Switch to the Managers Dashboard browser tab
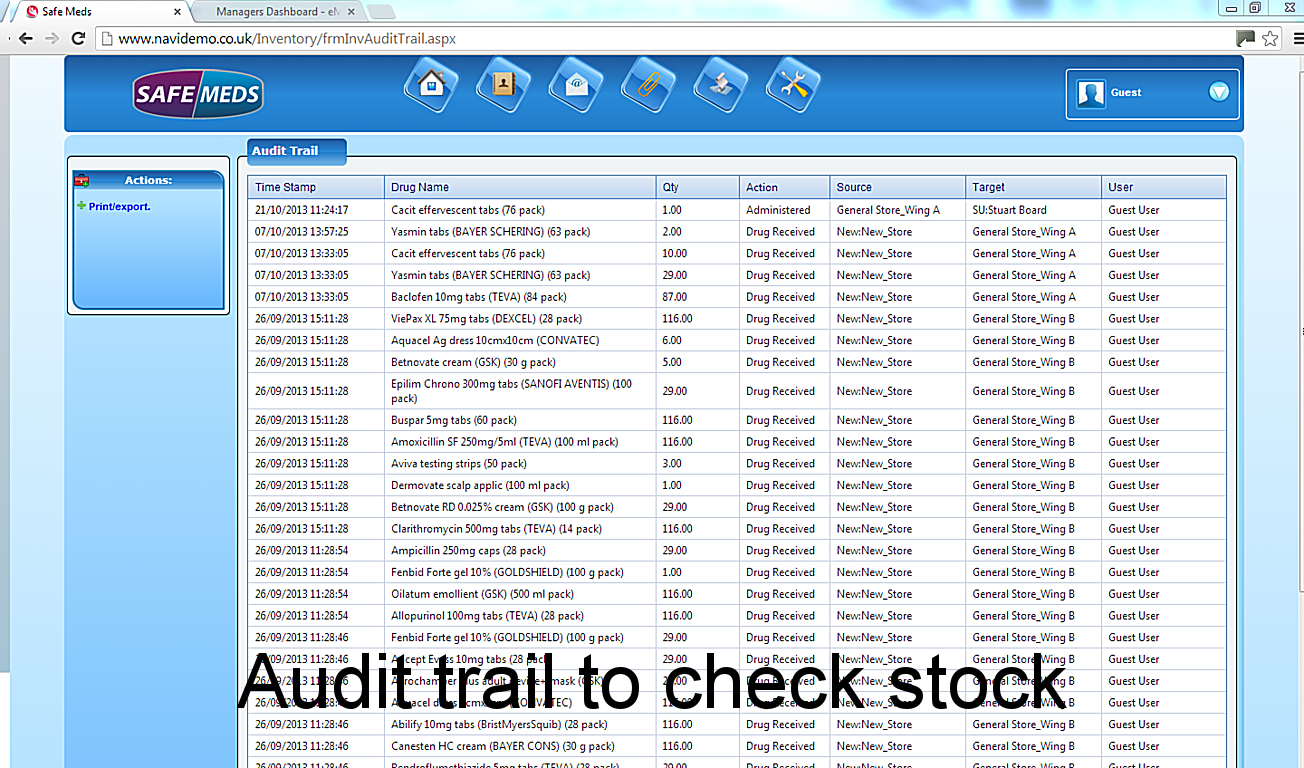This screenshot has width=1304, height=768. 280,12
